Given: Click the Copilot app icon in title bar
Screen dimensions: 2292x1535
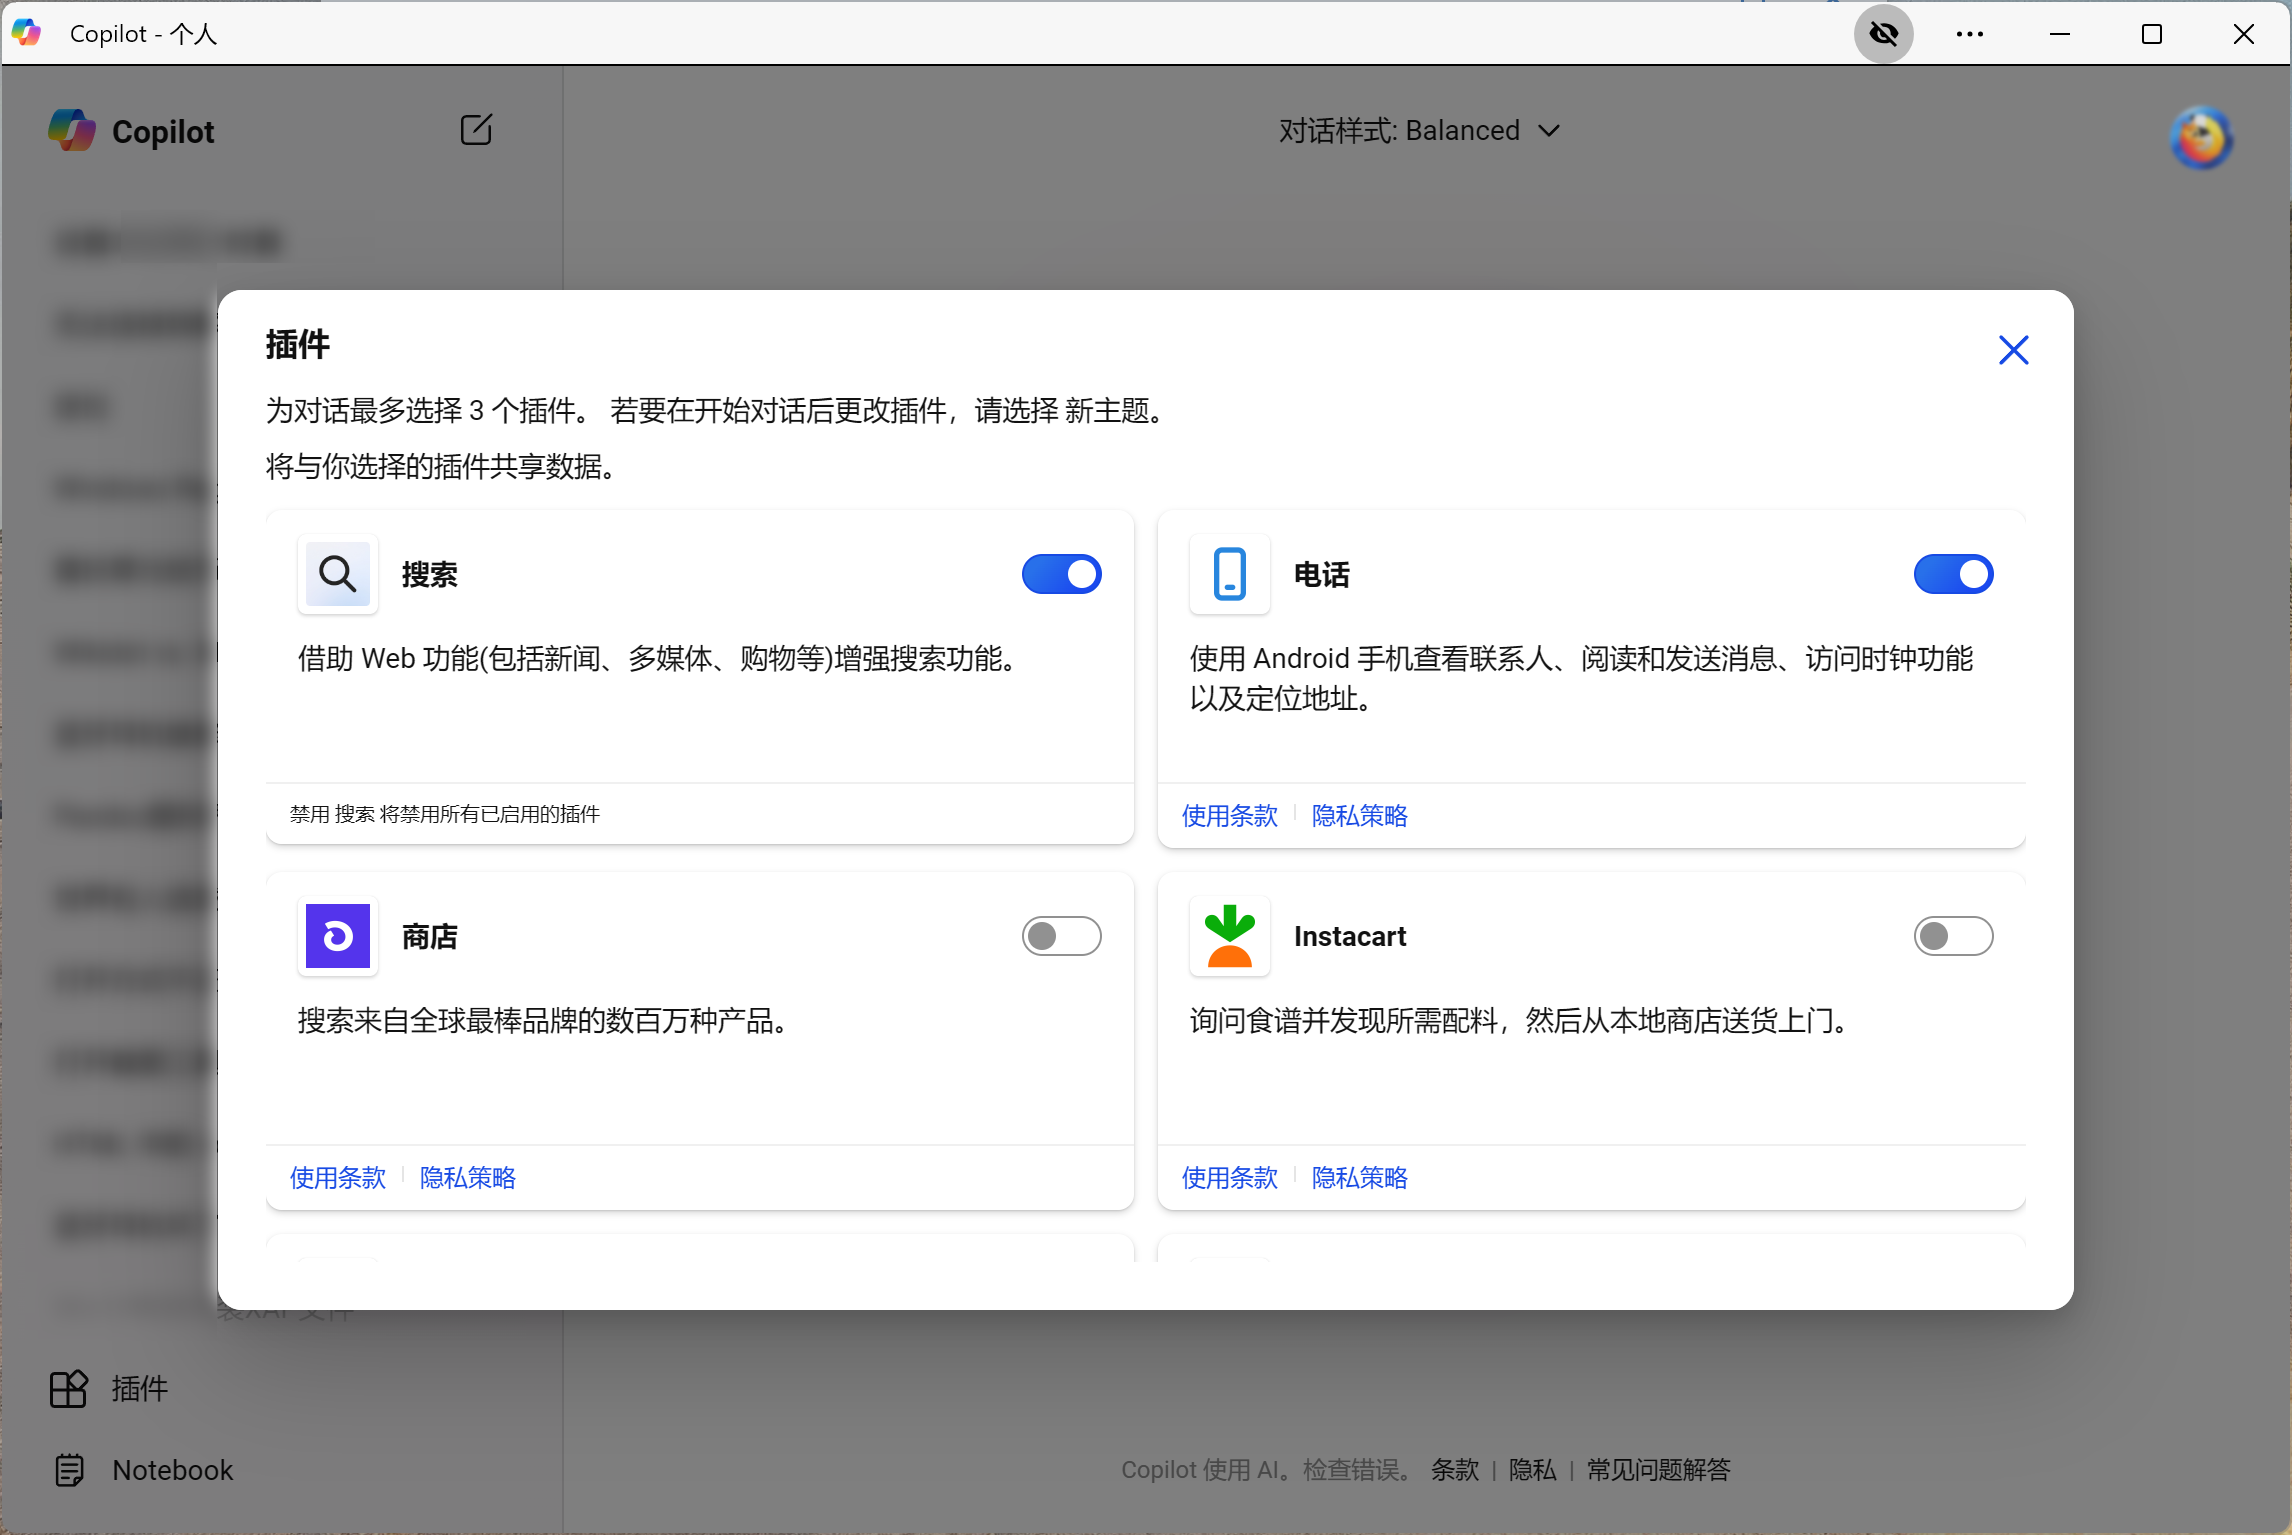Looking at the screenshot, I should tap(27, 33).
